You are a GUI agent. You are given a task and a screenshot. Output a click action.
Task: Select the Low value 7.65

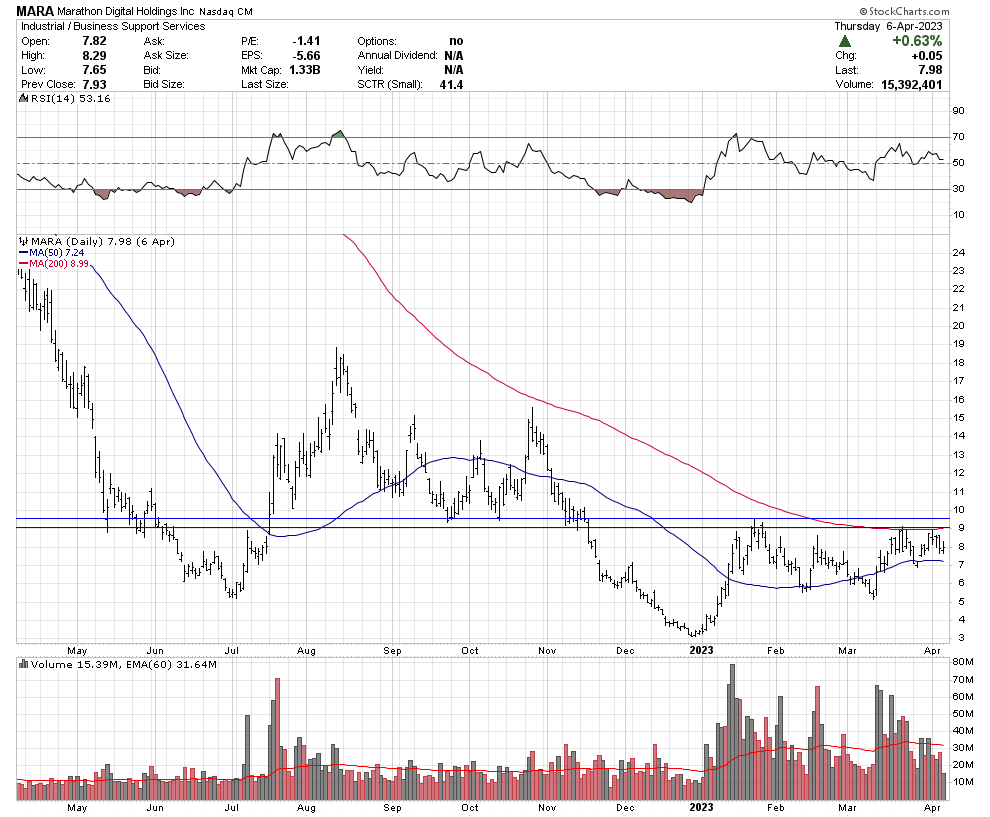point(95,70)
